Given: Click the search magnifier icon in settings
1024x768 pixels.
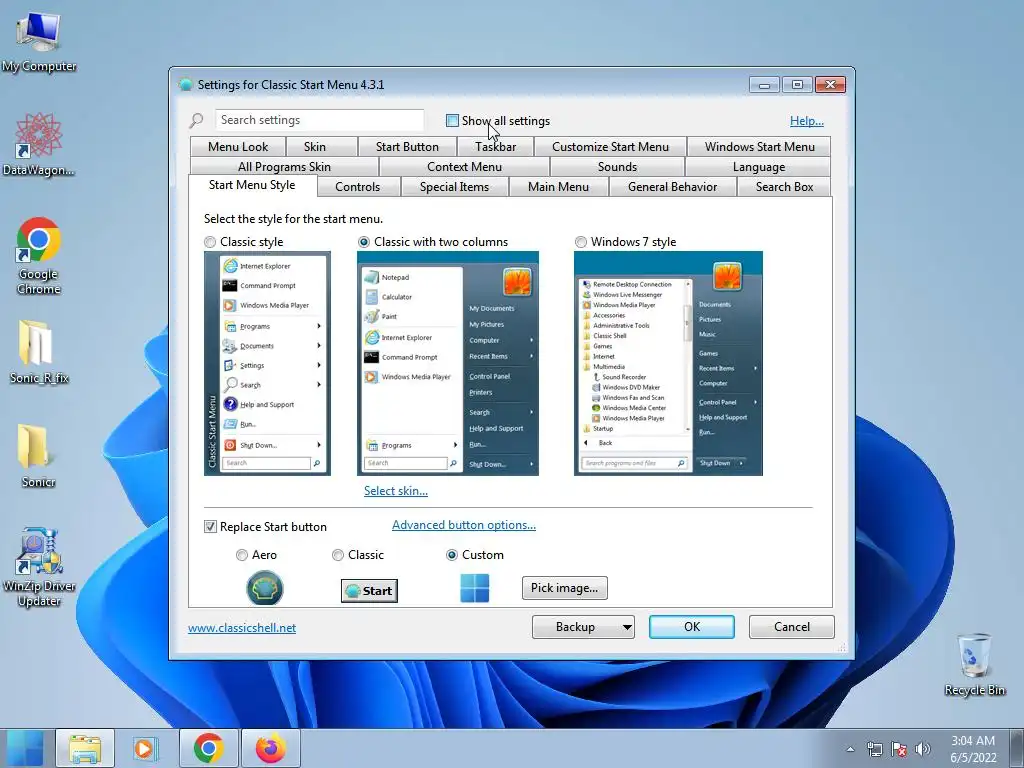Looking at the screenshot, I should pyautogui.click(x=197, y=120).
